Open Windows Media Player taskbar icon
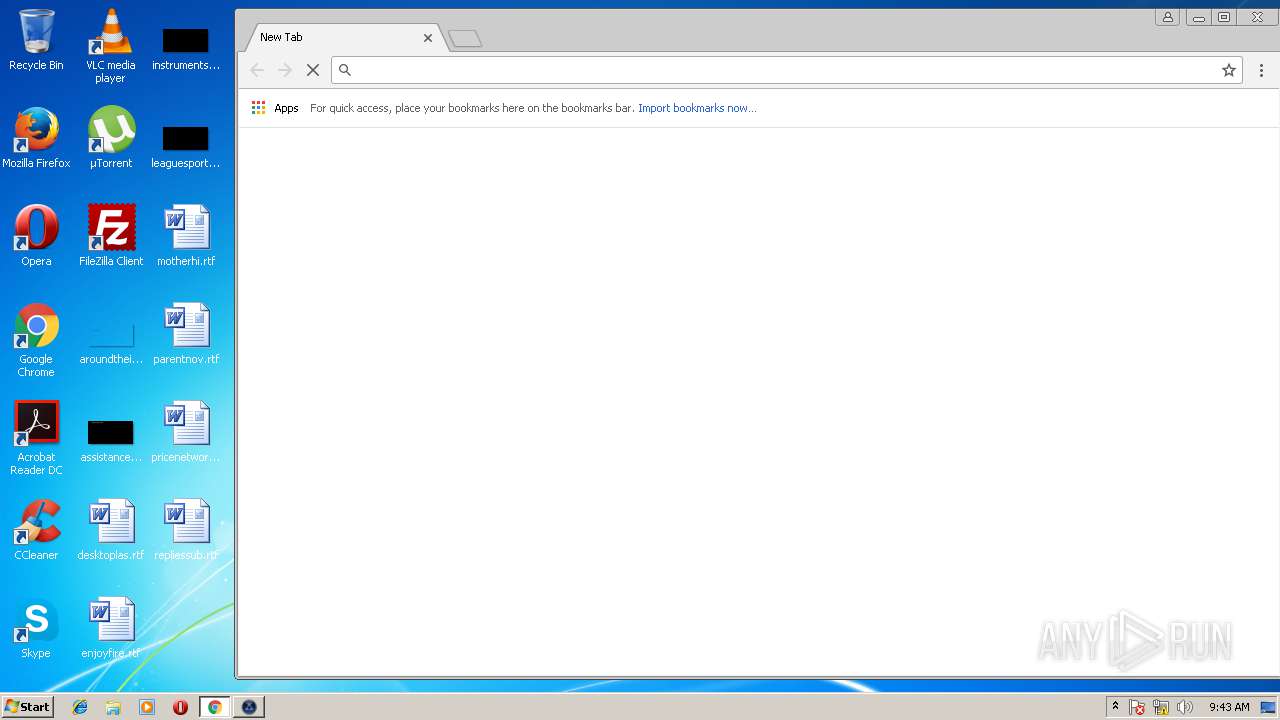Screen dimensions: 1280x720 click(x=147, y=707)
